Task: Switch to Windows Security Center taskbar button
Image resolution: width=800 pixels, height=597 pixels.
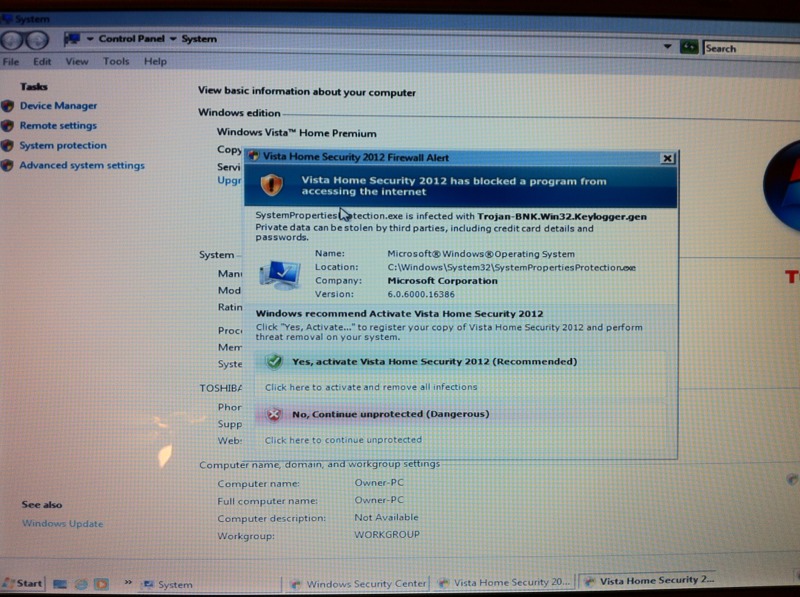Action: tap(358, 583)
